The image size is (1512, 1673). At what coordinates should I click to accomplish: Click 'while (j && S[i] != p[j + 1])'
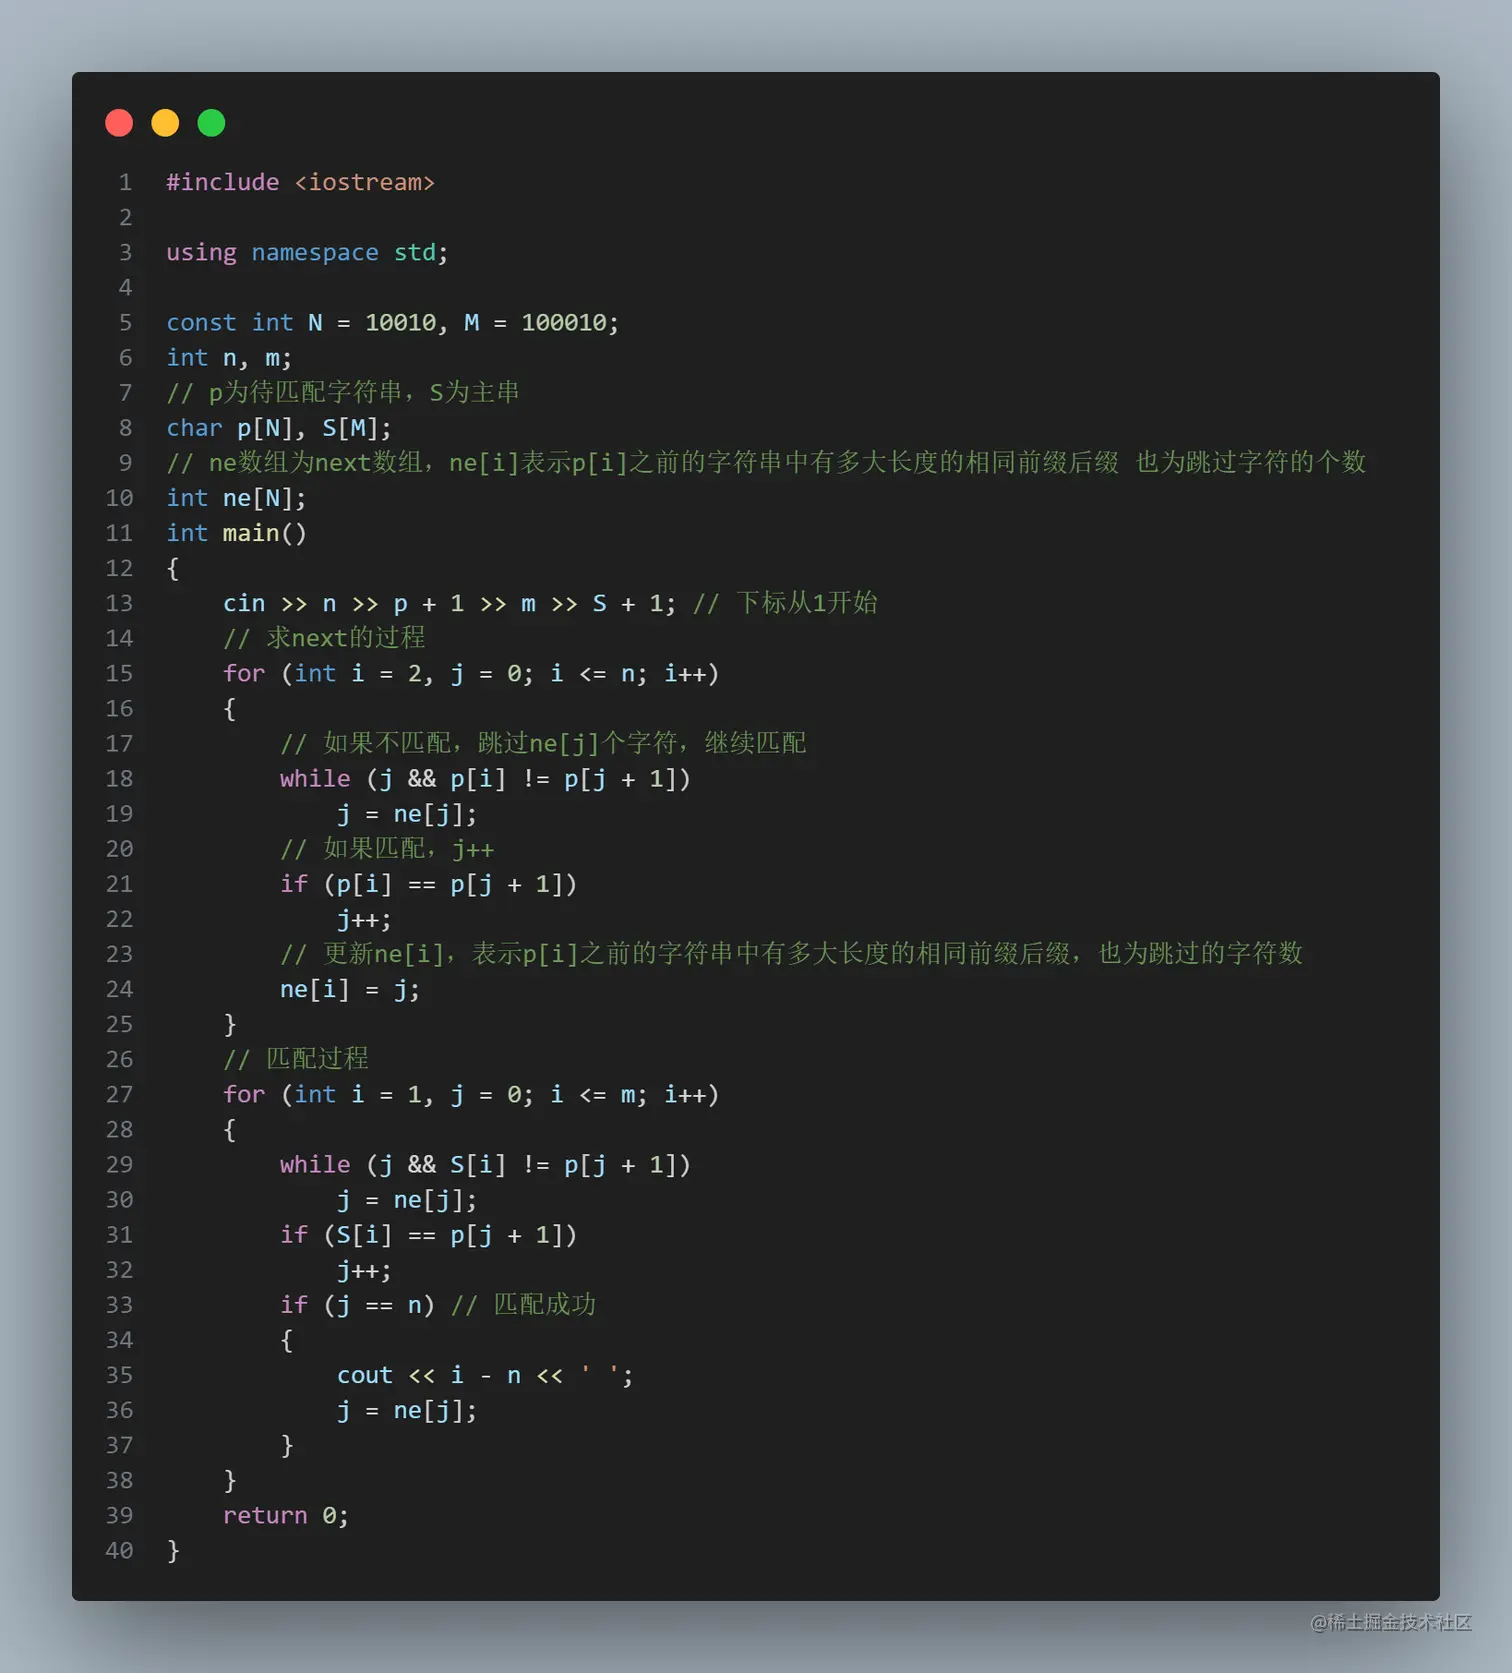click(485, 1164)
